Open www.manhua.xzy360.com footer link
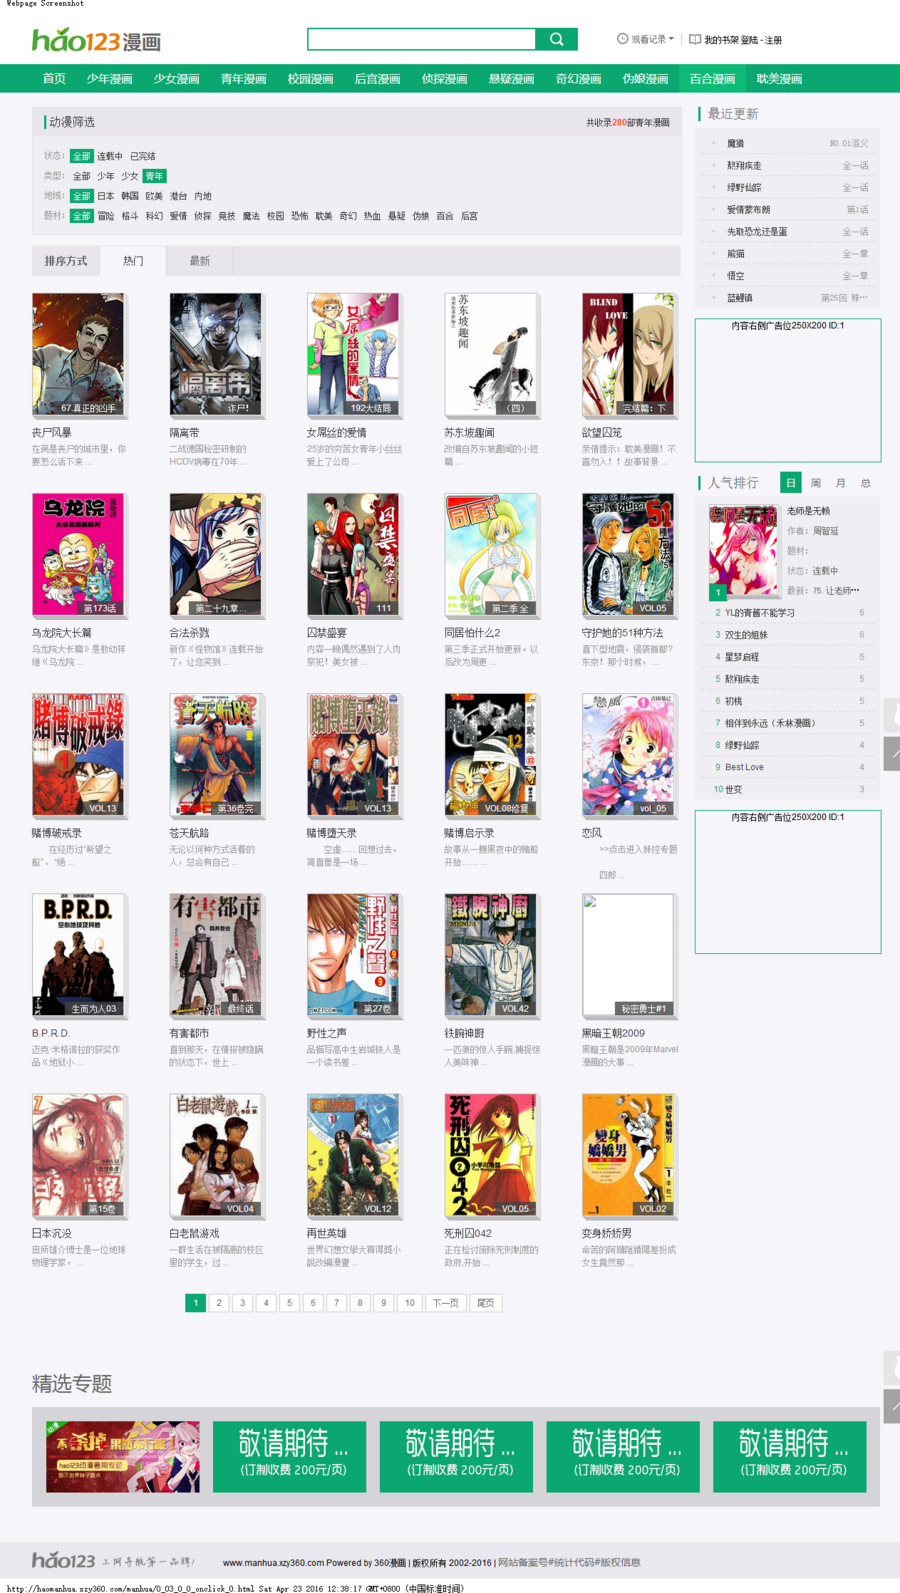This screenshot has width=900, height=1593. [273, 1562]
